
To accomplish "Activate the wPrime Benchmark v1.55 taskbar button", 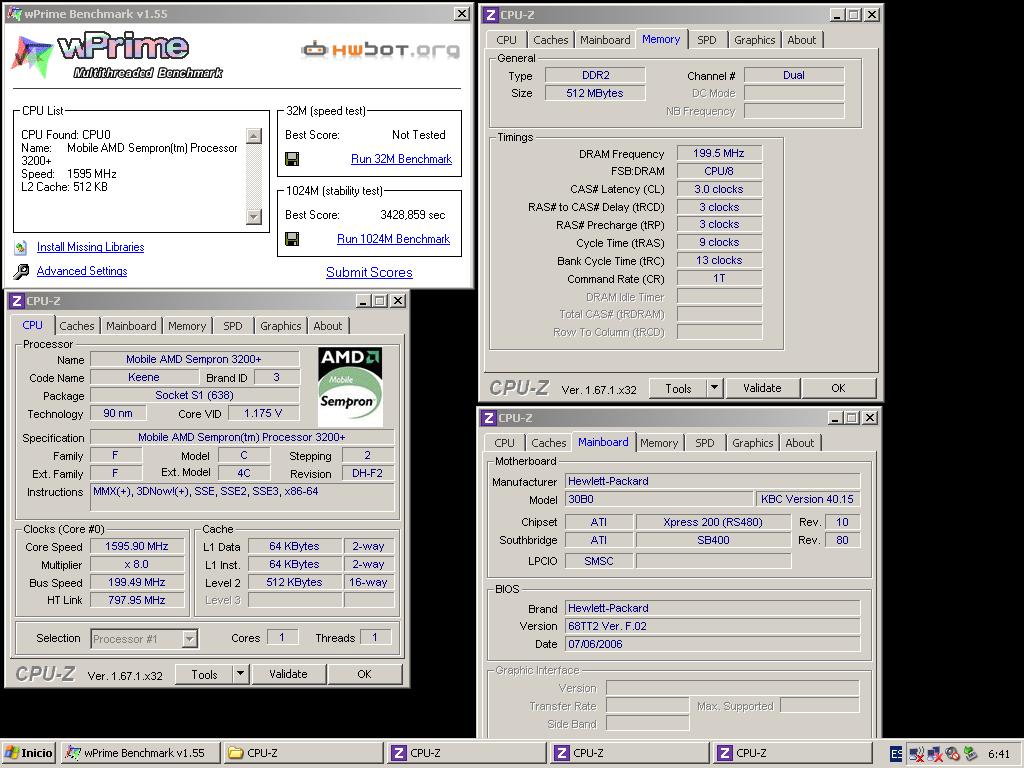I will tap(140, 753).
